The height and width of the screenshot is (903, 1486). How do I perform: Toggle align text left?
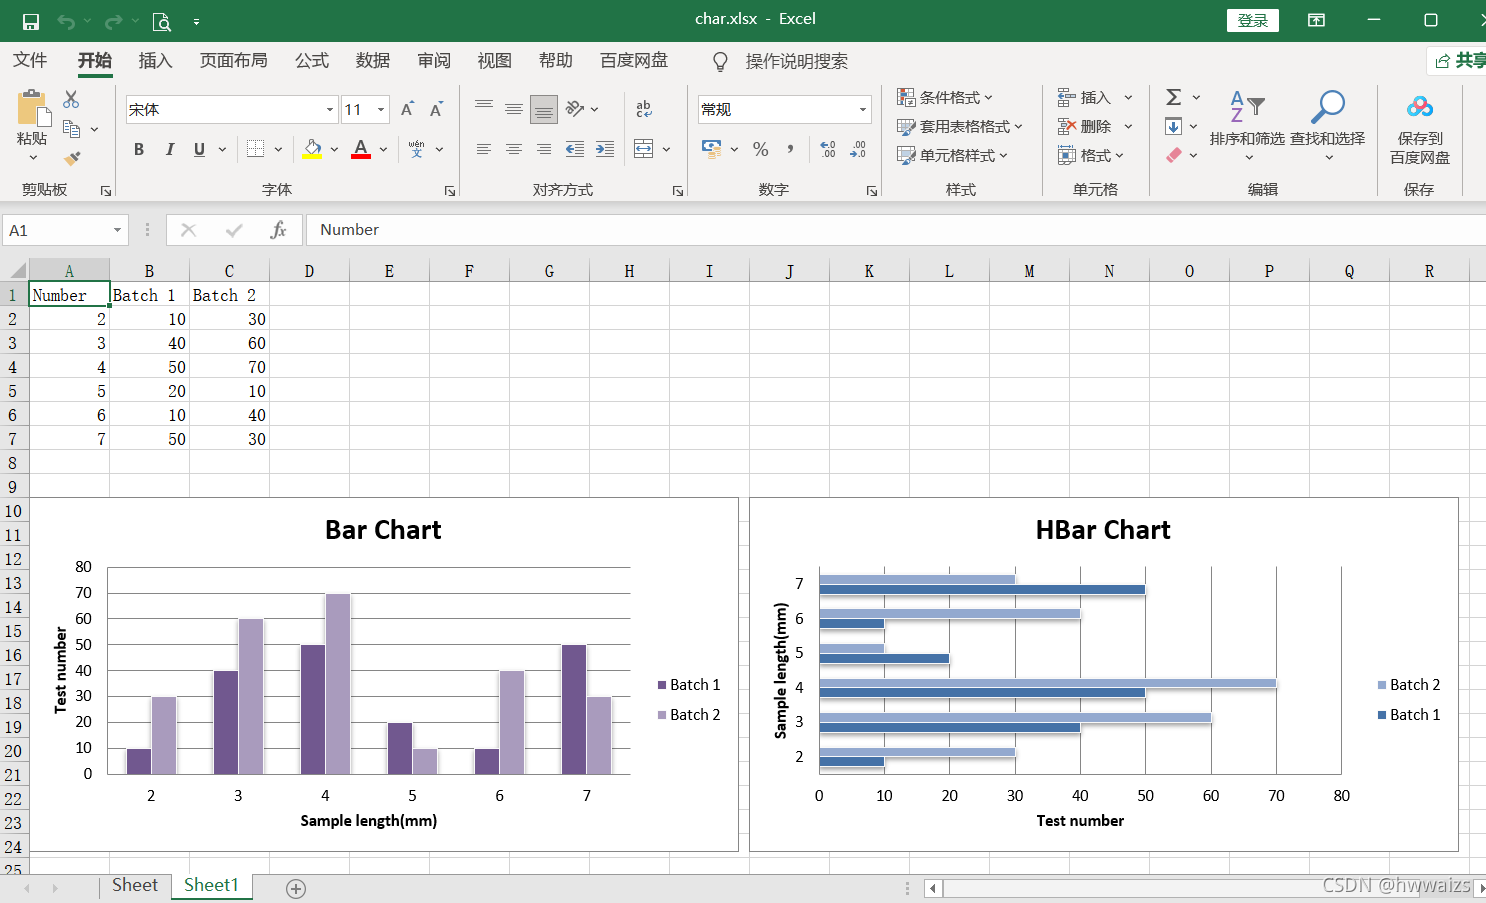coord(484,149)
